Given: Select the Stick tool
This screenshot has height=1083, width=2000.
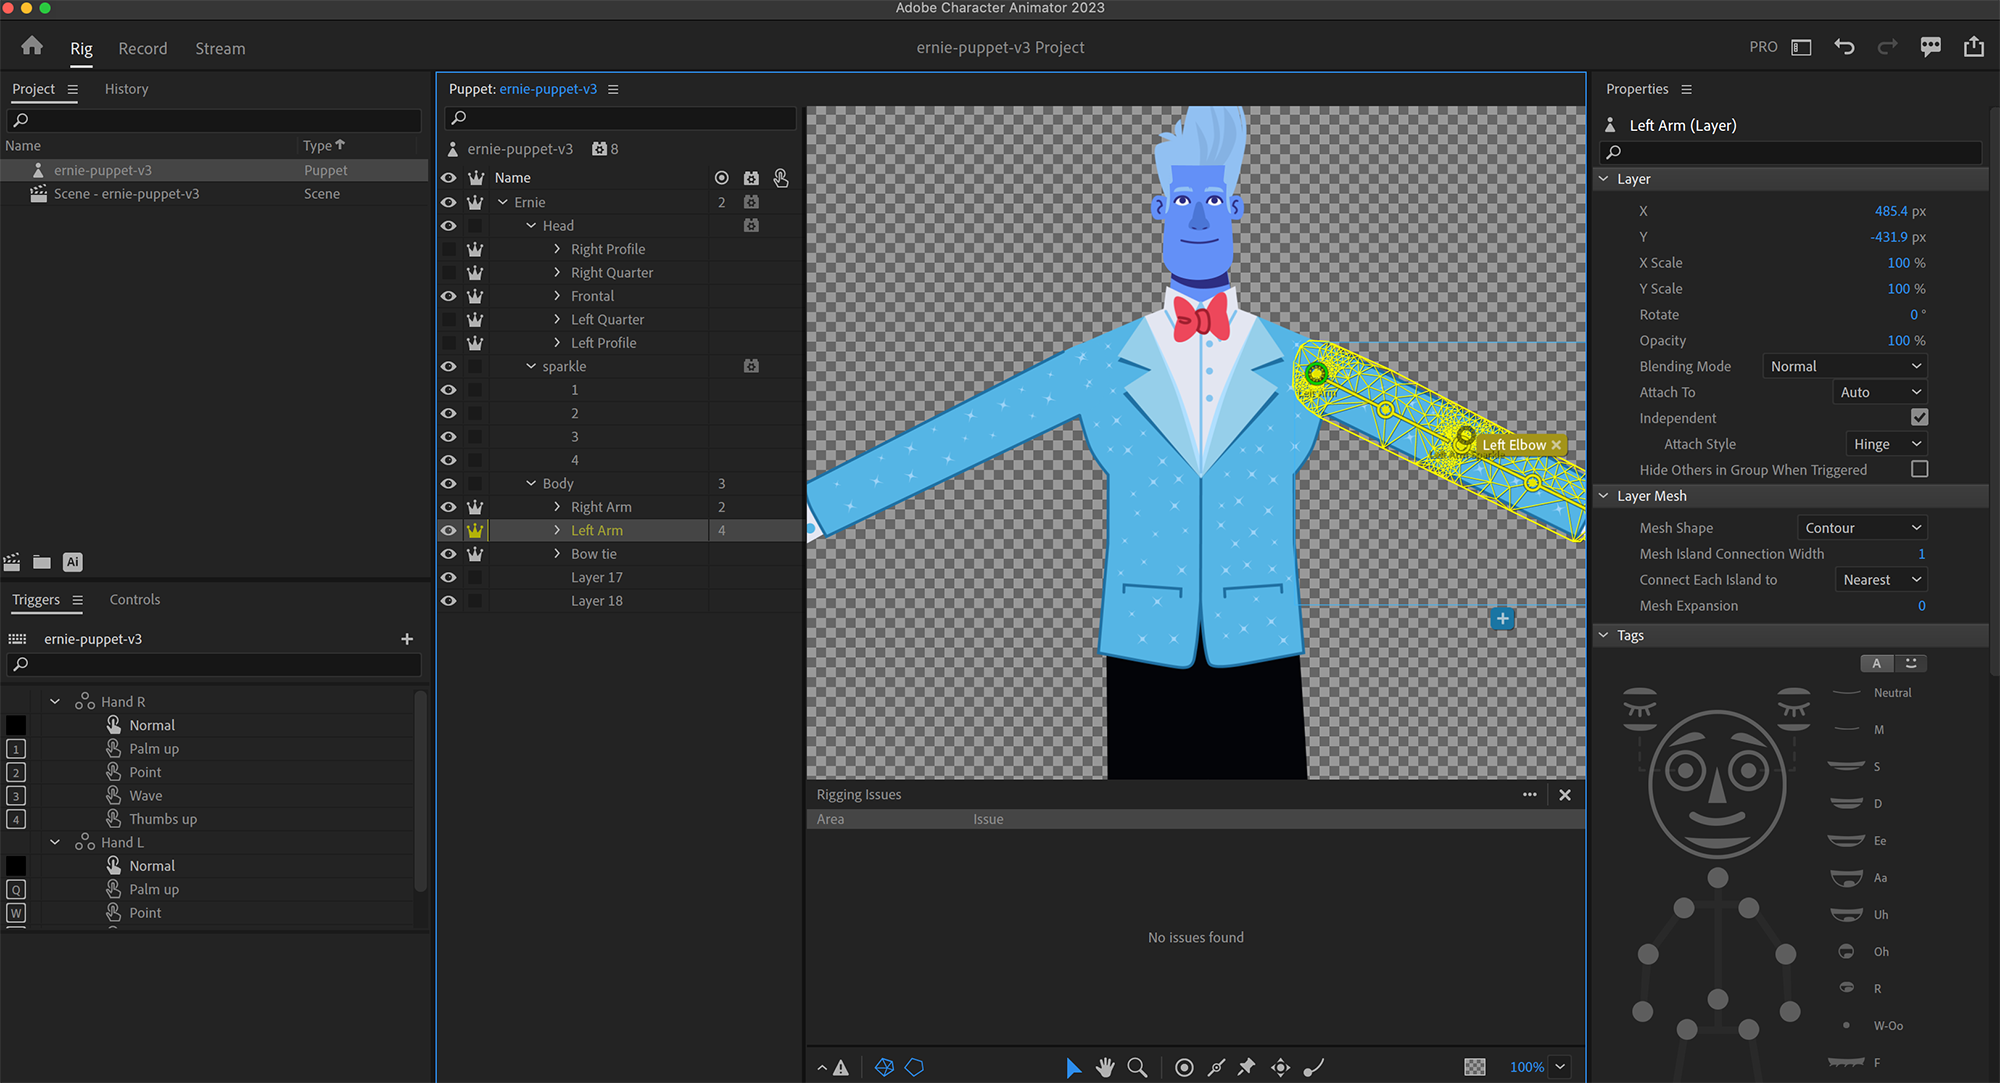Looking at the screenshot, I should click(x=1216, y=1067).
